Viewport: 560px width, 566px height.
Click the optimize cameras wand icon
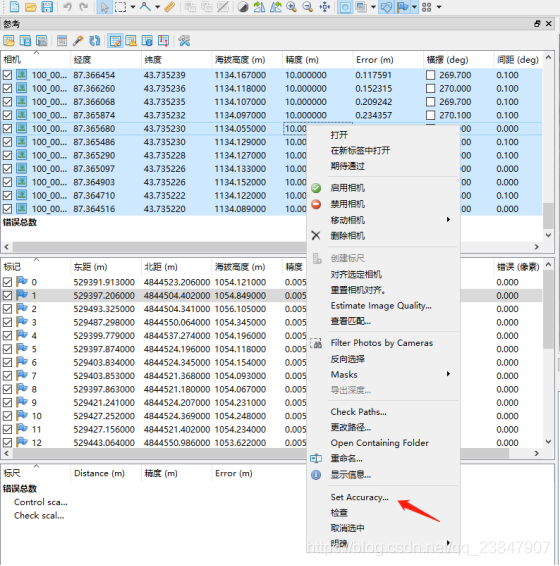click(78, 41)
